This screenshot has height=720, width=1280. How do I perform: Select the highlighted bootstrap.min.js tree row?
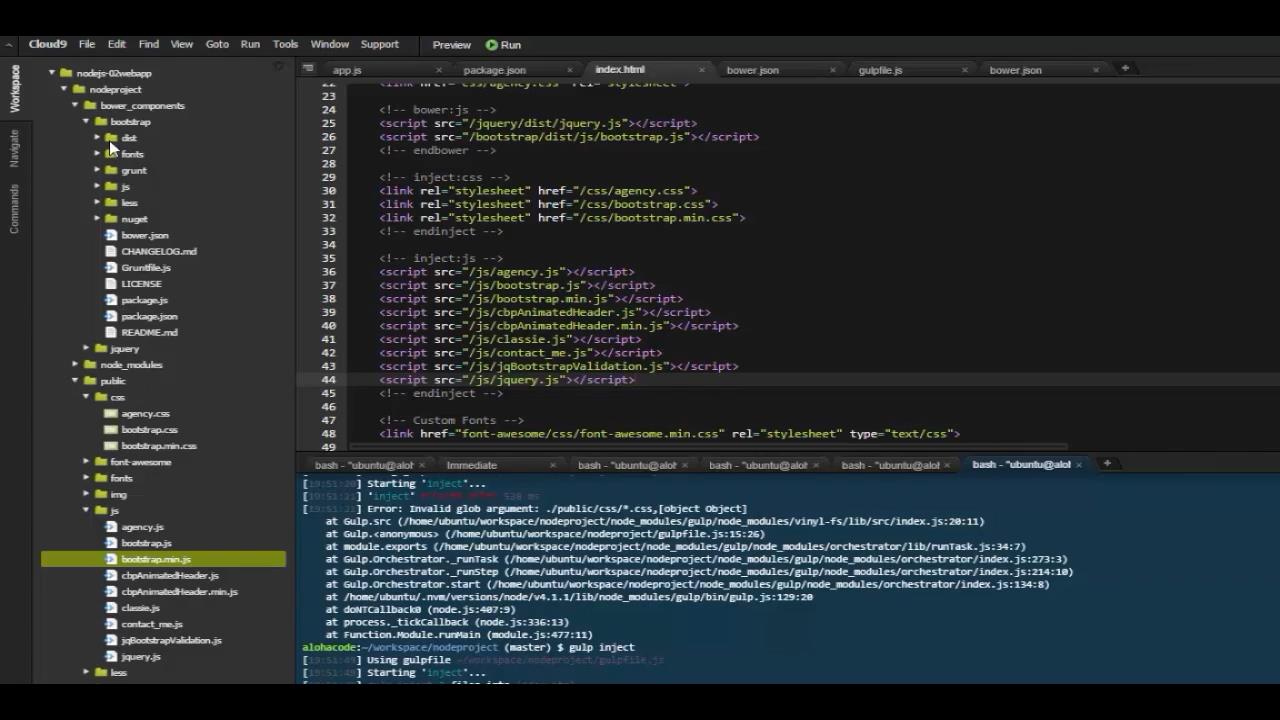pos(163,559)
